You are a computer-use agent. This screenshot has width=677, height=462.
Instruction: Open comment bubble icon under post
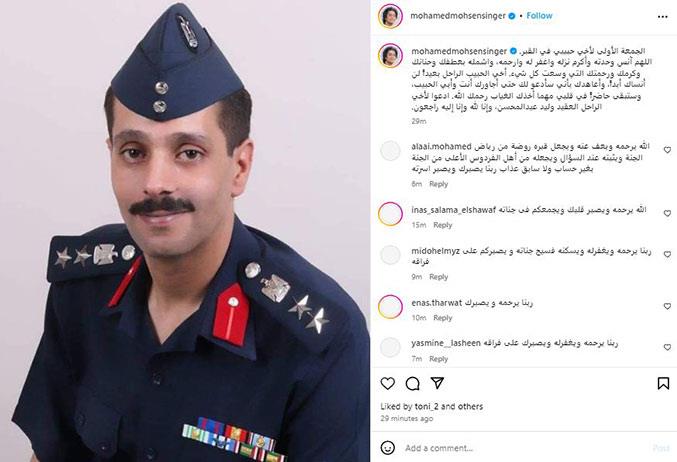(413, 383)
